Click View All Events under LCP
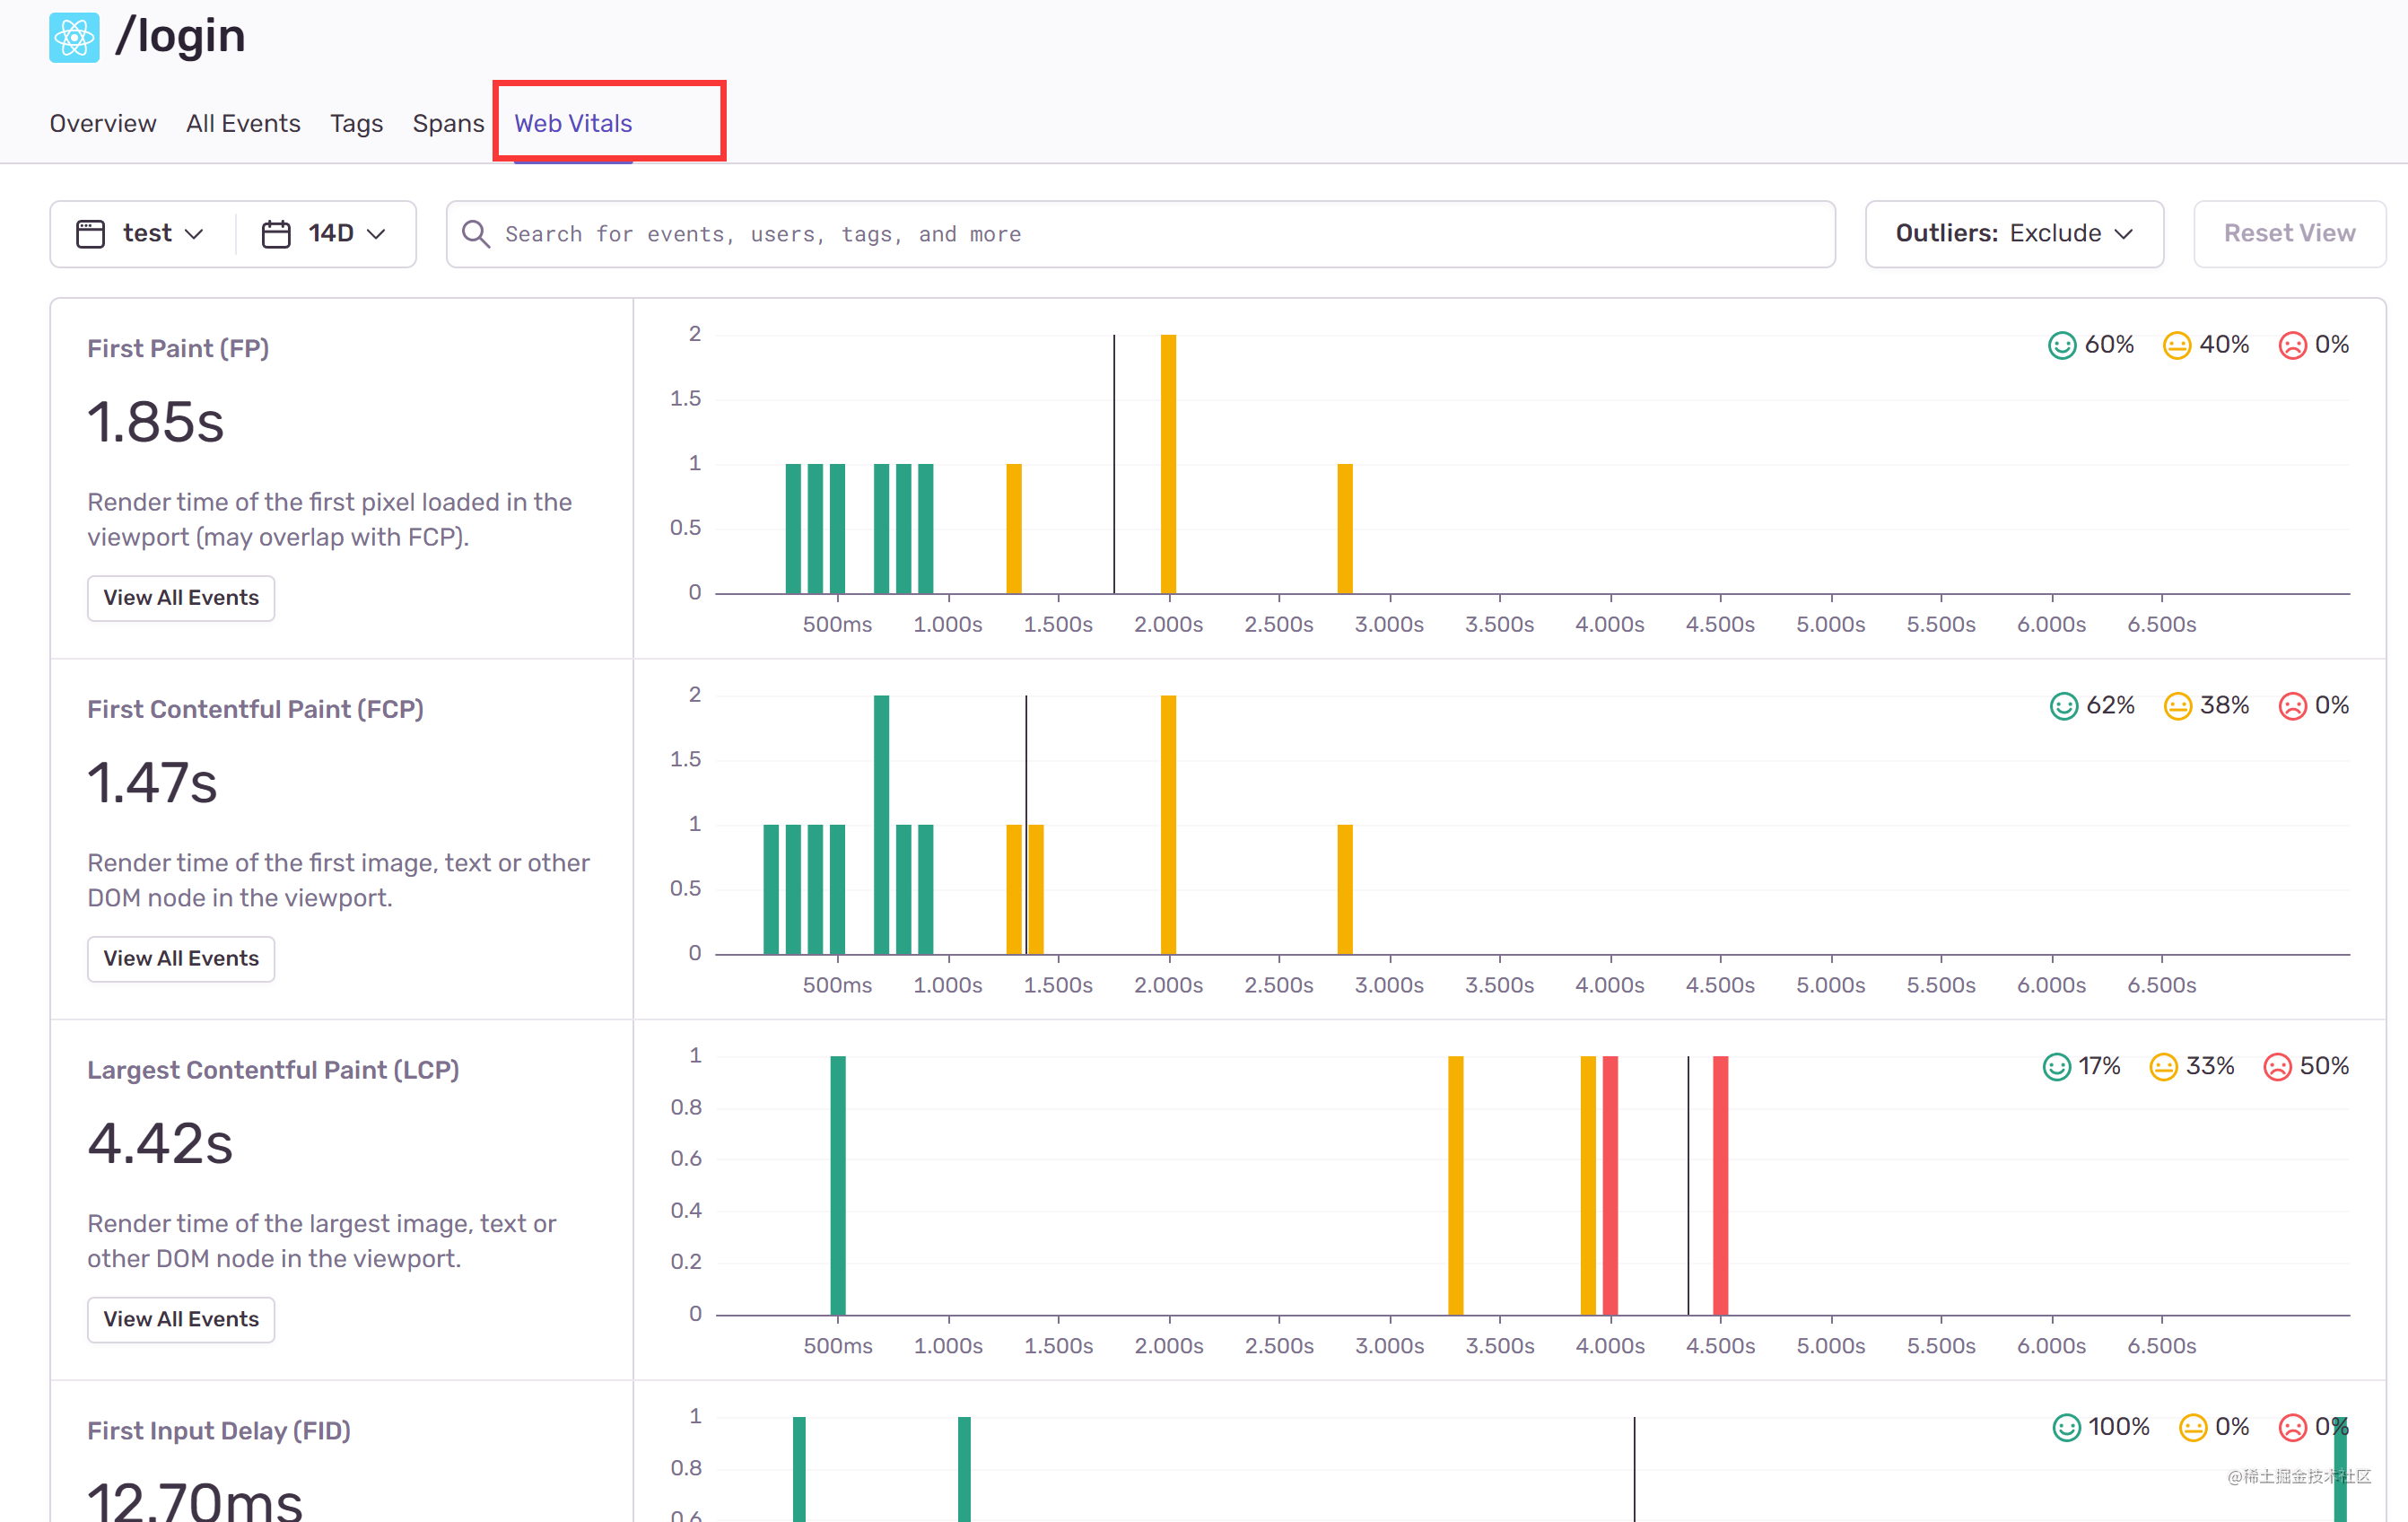The width and height of the screenshot is (2408, 1522). coord(181,1320)
